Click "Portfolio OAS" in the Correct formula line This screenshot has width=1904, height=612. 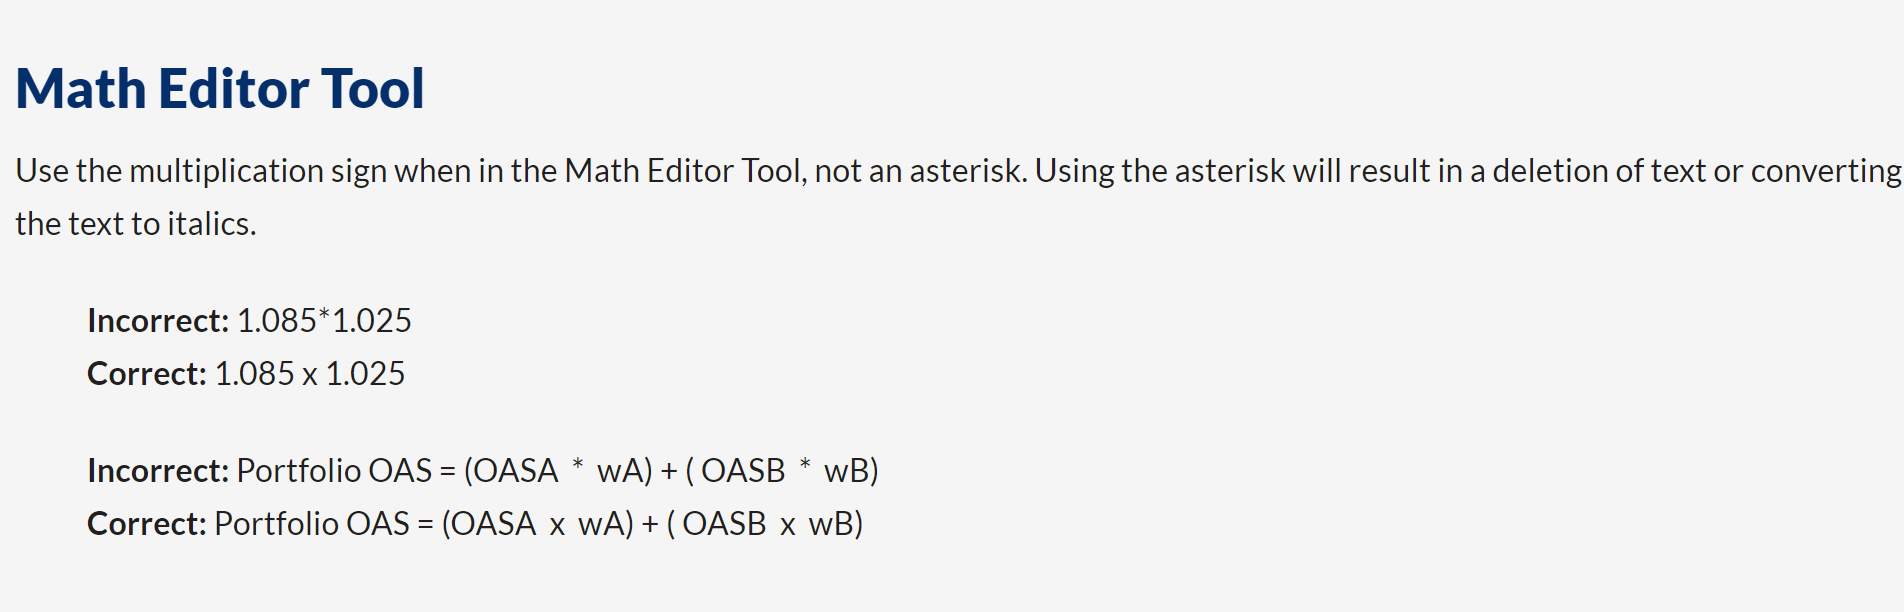click(x=312, y=524)
